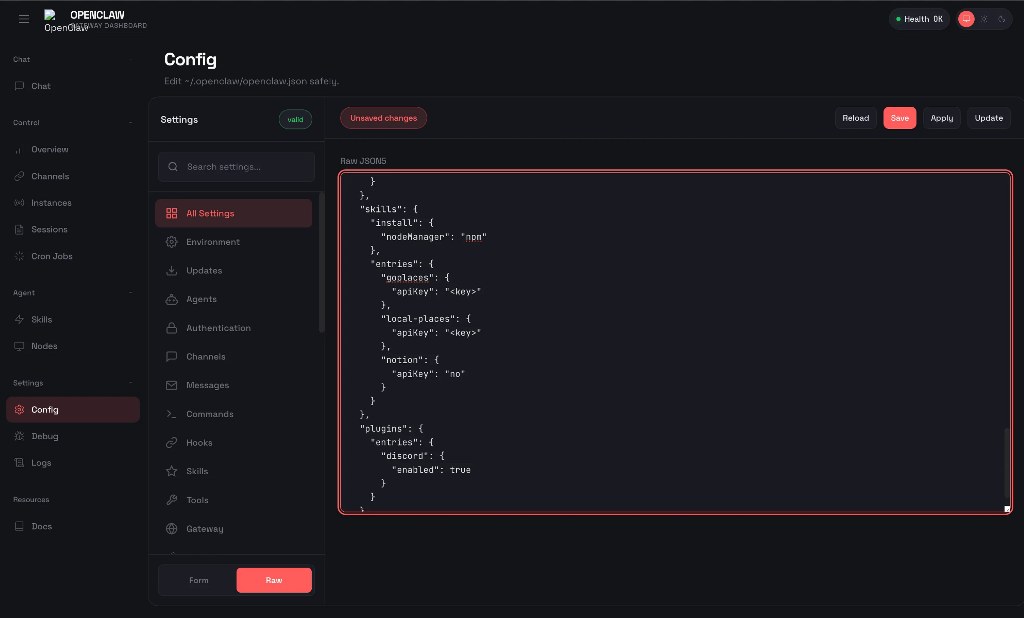This screenshot has width=1024, height=618.
Task: Switch theme to light mode
Action: [984, 19]
